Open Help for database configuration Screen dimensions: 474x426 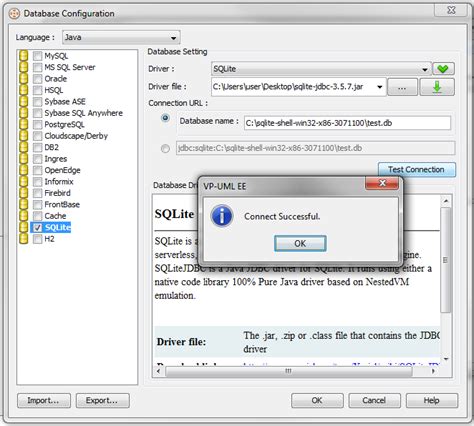click(432, 400)
